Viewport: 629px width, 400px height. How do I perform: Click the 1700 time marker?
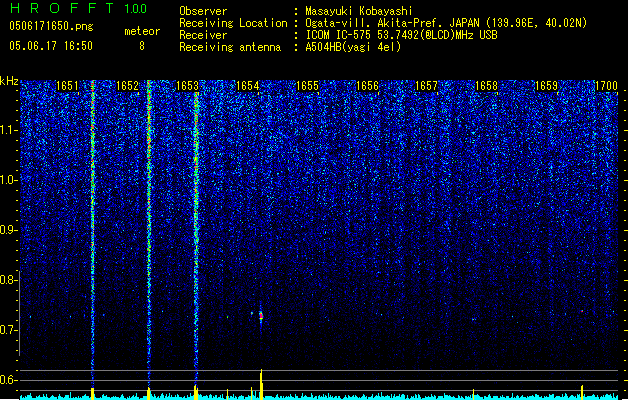(606, 86)
